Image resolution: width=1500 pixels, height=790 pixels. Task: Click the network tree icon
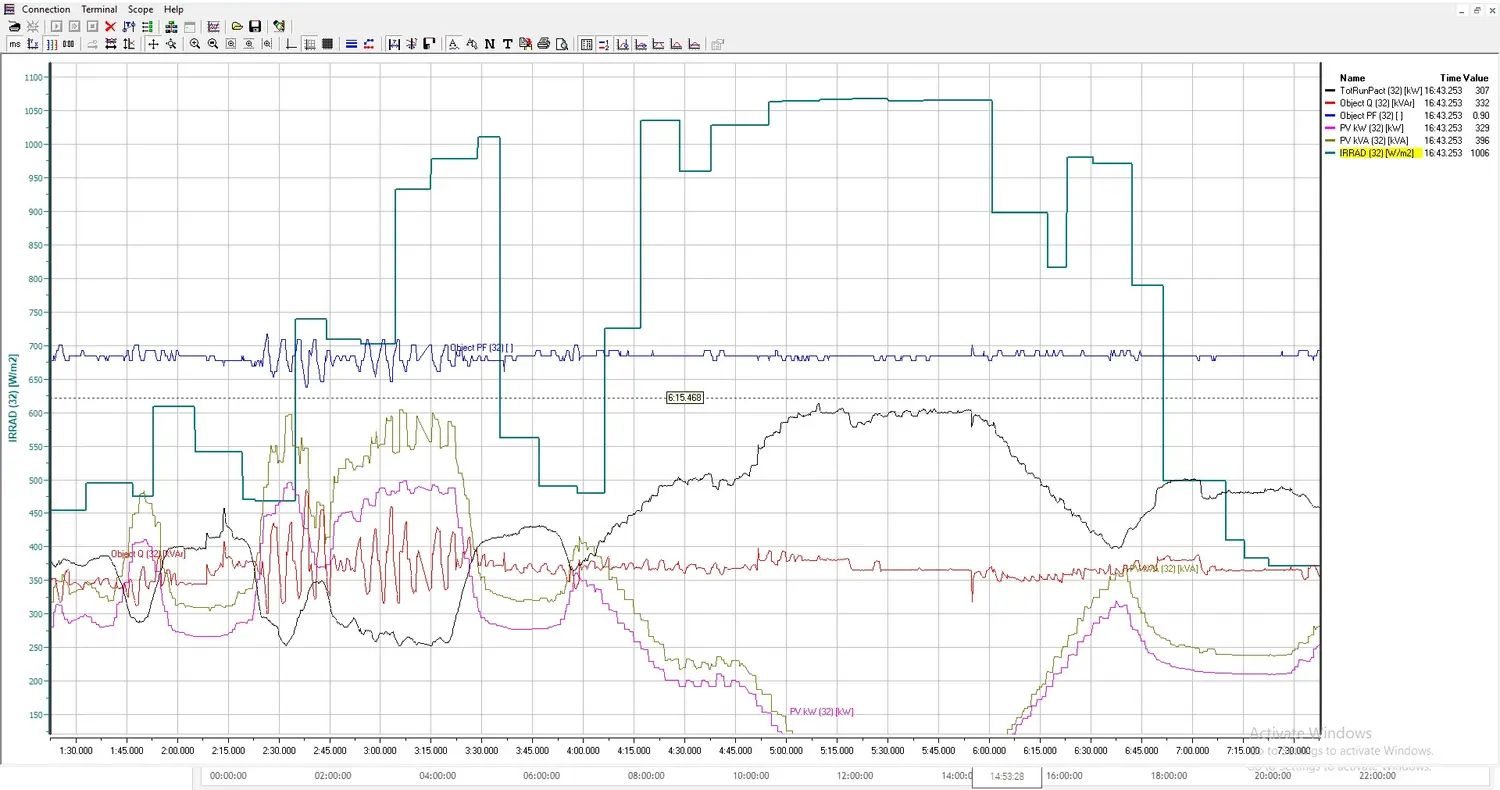point(171,26)
